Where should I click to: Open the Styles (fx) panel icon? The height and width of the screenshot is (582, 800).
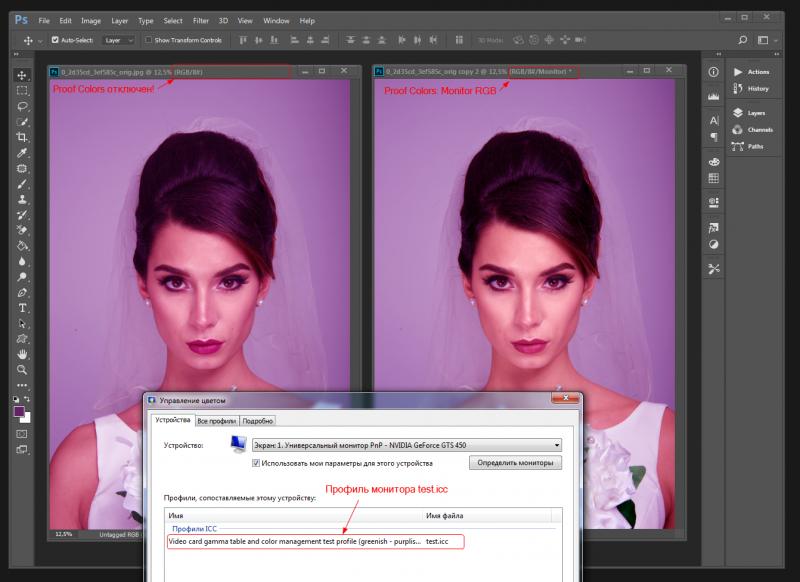click(x=713, y=228)
